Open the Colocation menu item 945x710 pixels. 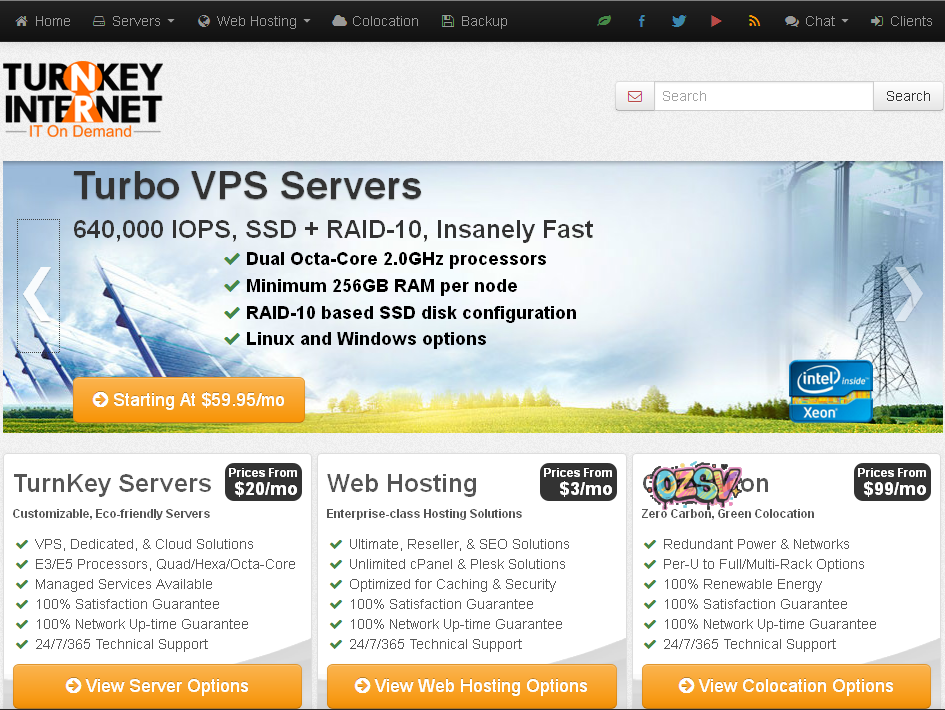[375, 21]
